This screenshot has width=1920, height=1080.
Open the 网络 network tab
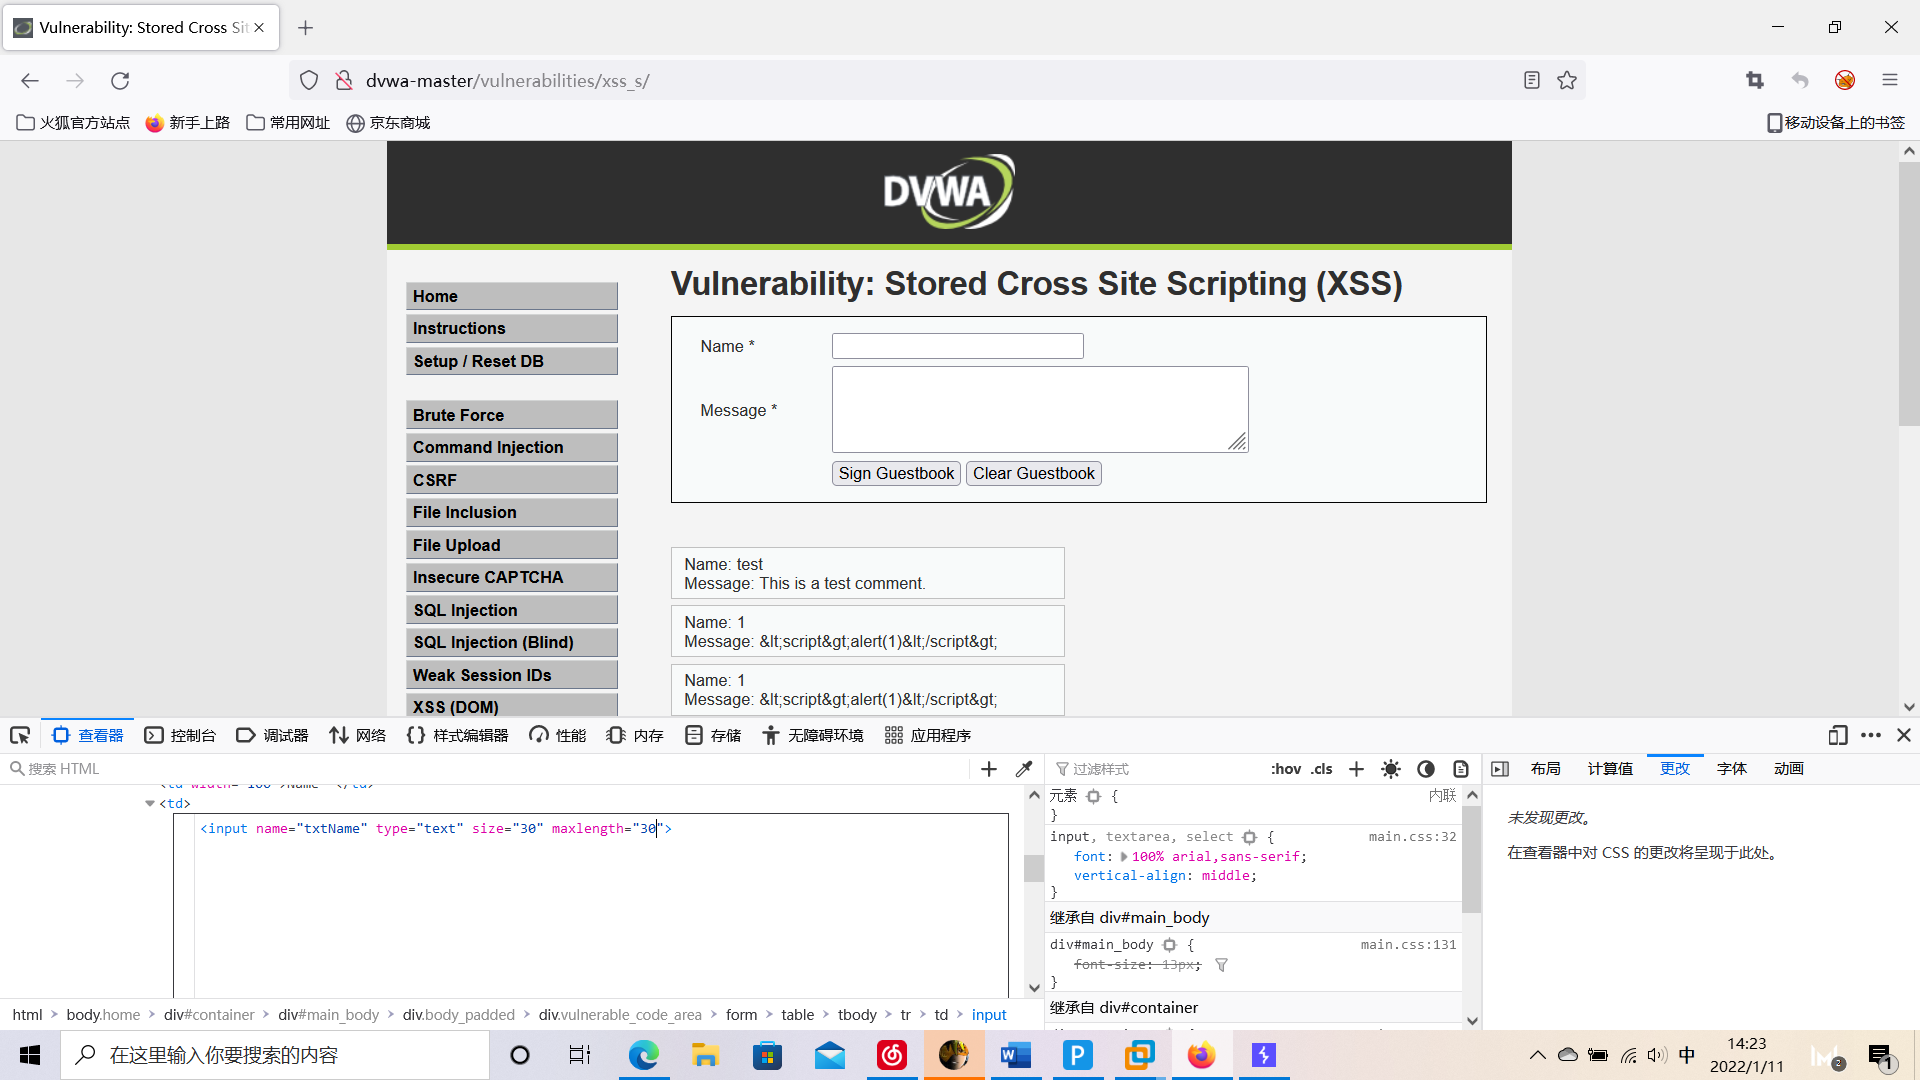click(x=358, y=735)
